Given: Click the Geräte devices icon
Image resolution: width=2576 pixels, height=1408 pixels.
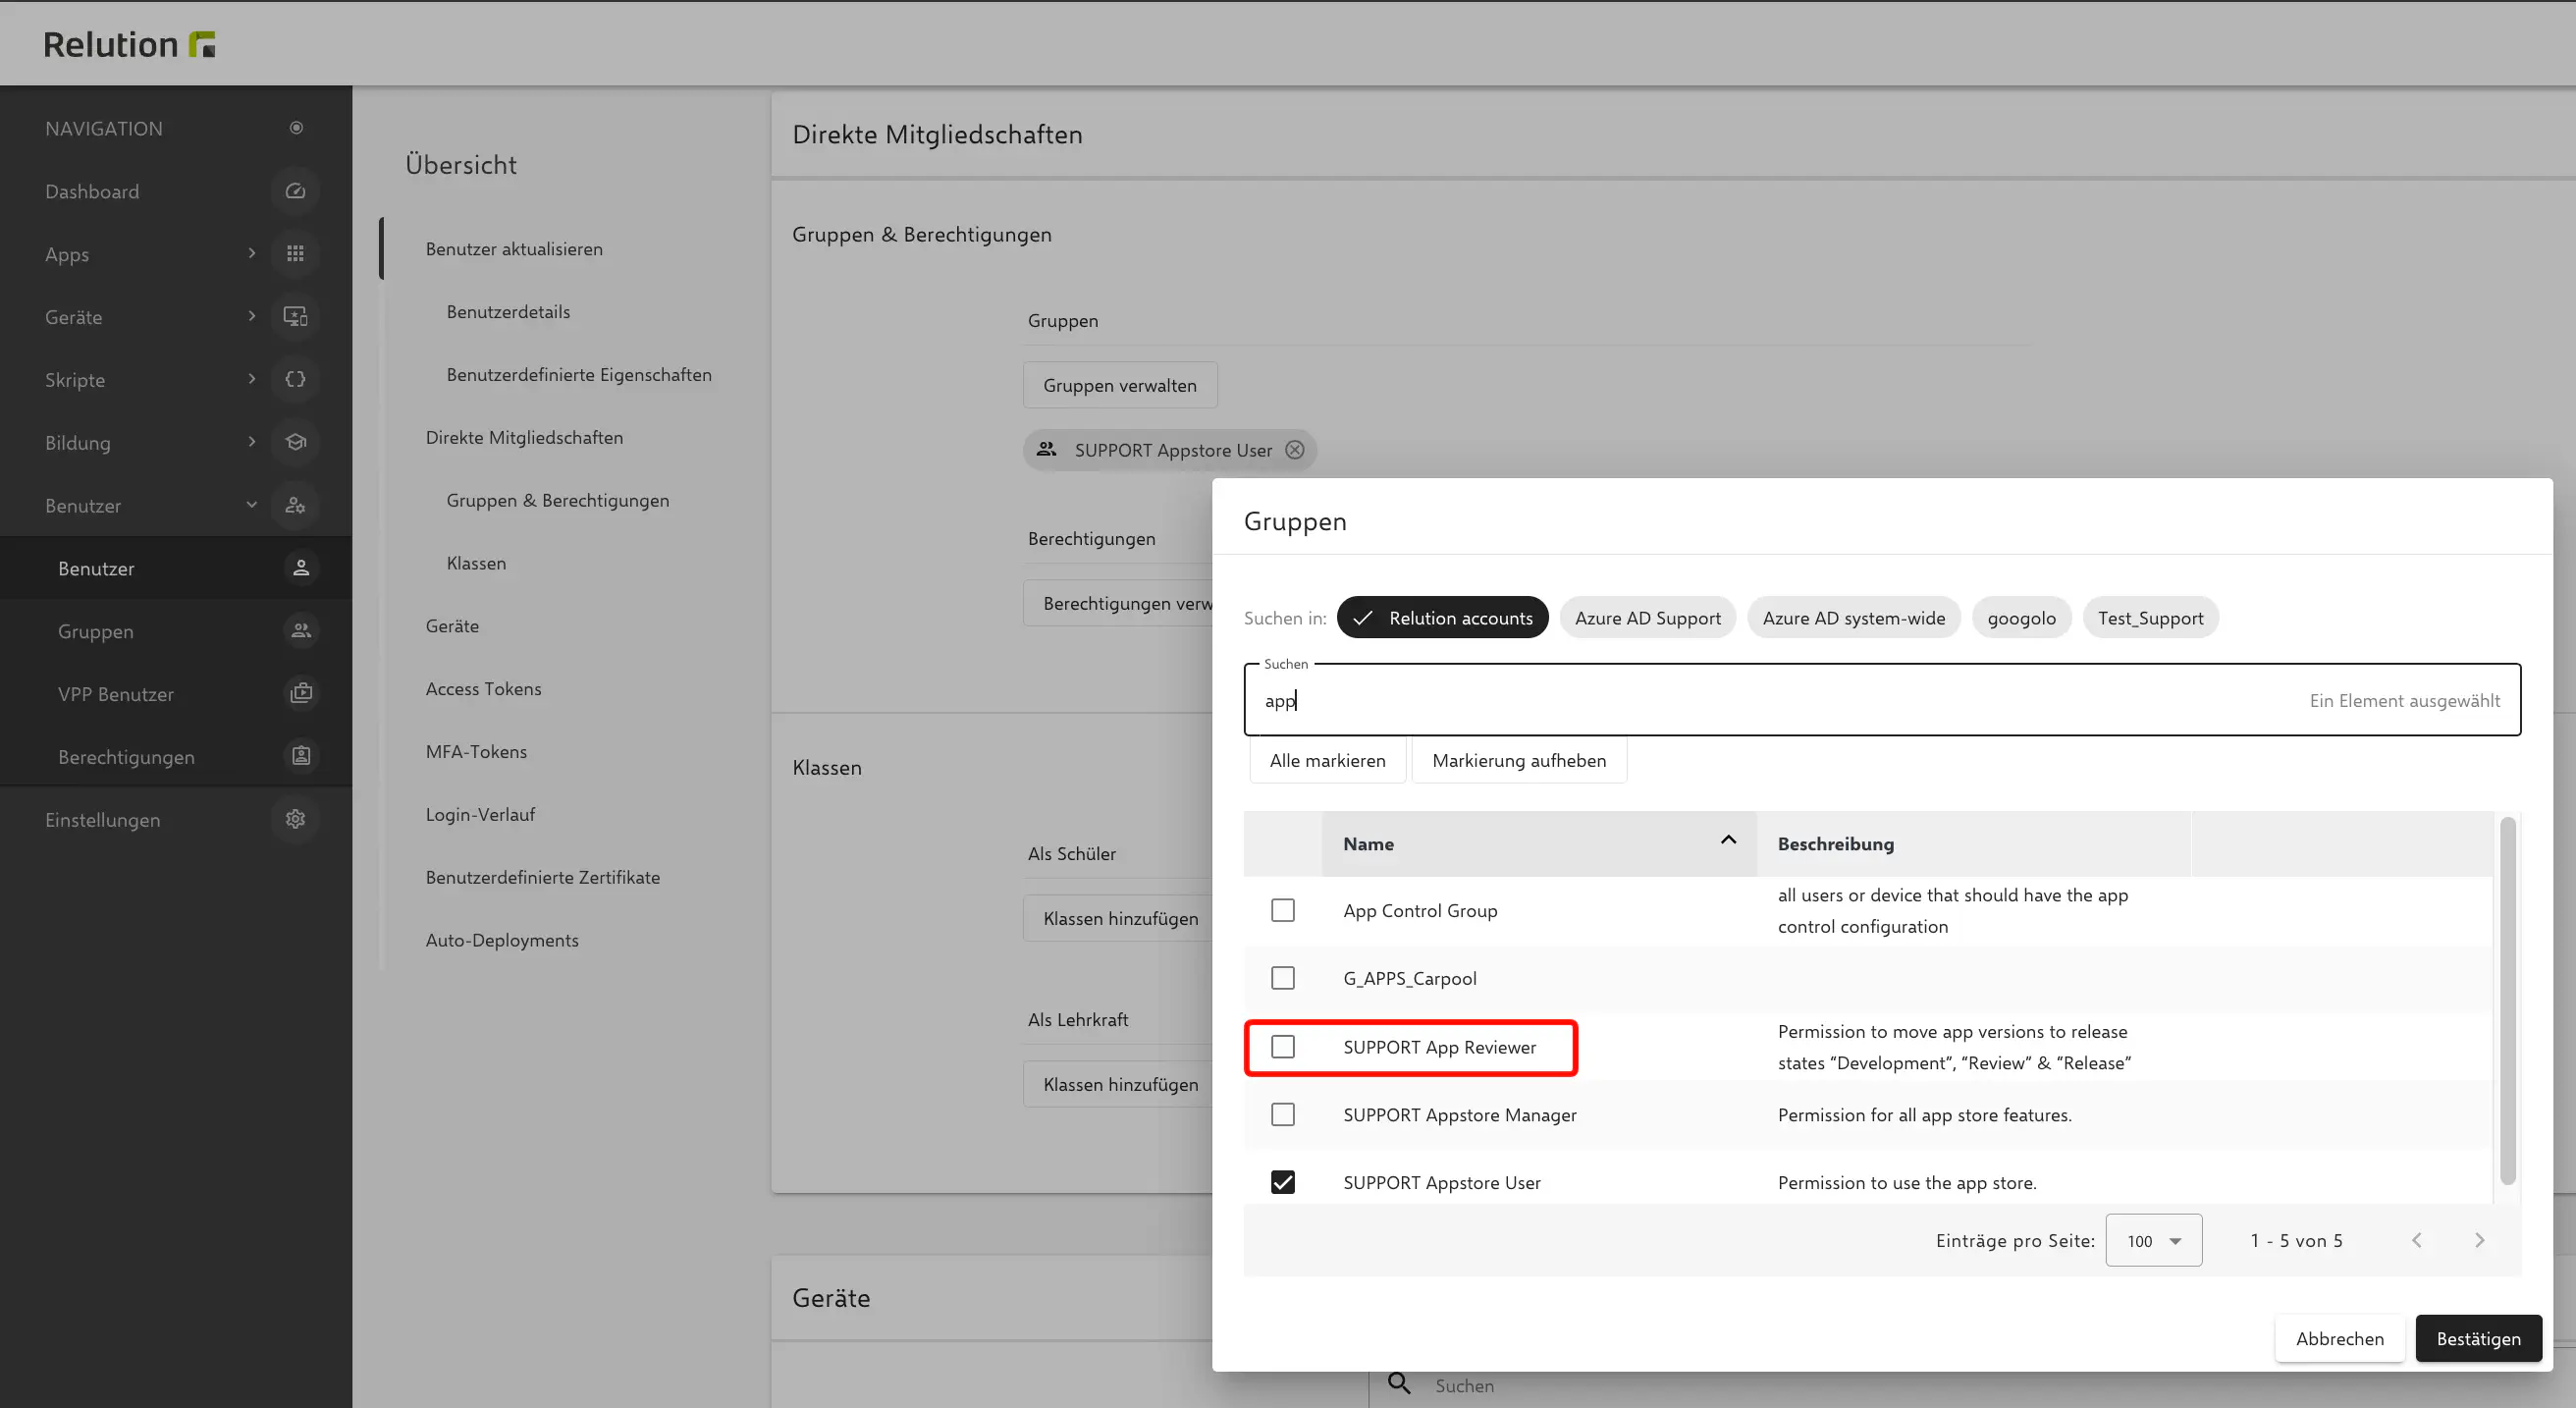Looking at the screenshot, I should 295,317.
